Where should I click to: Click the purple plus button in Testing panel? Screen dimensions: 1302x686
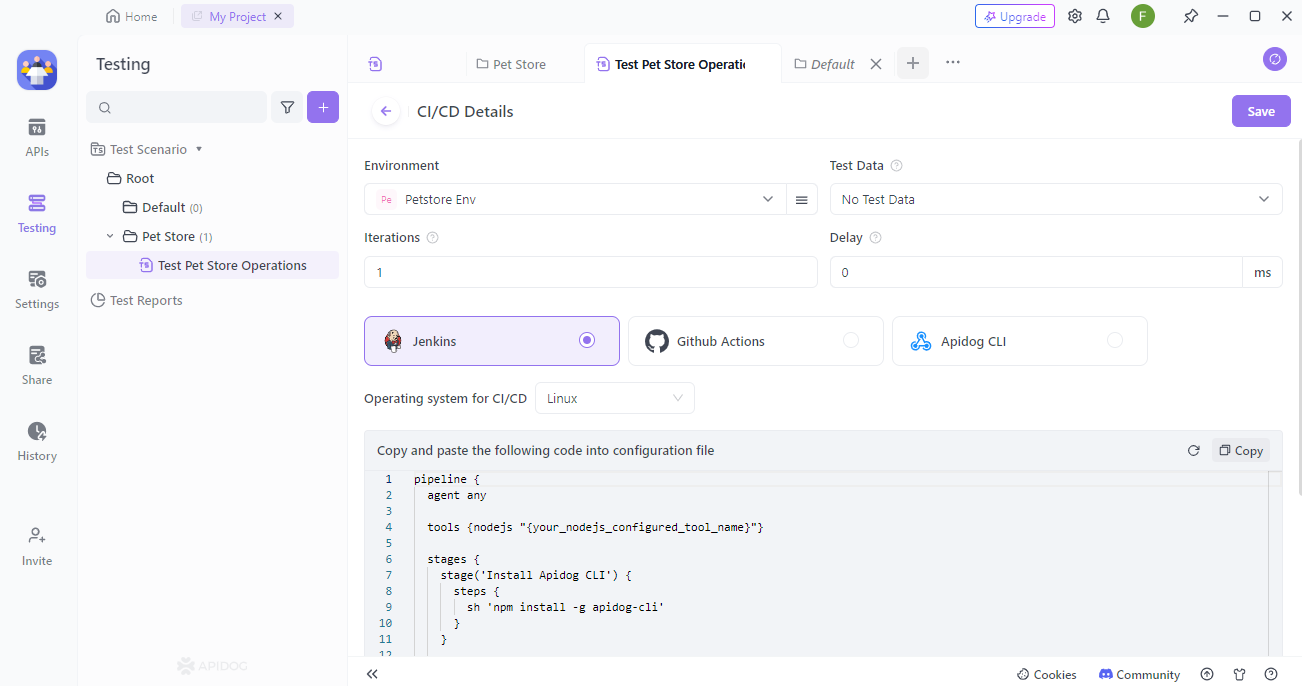click(323, 107)
